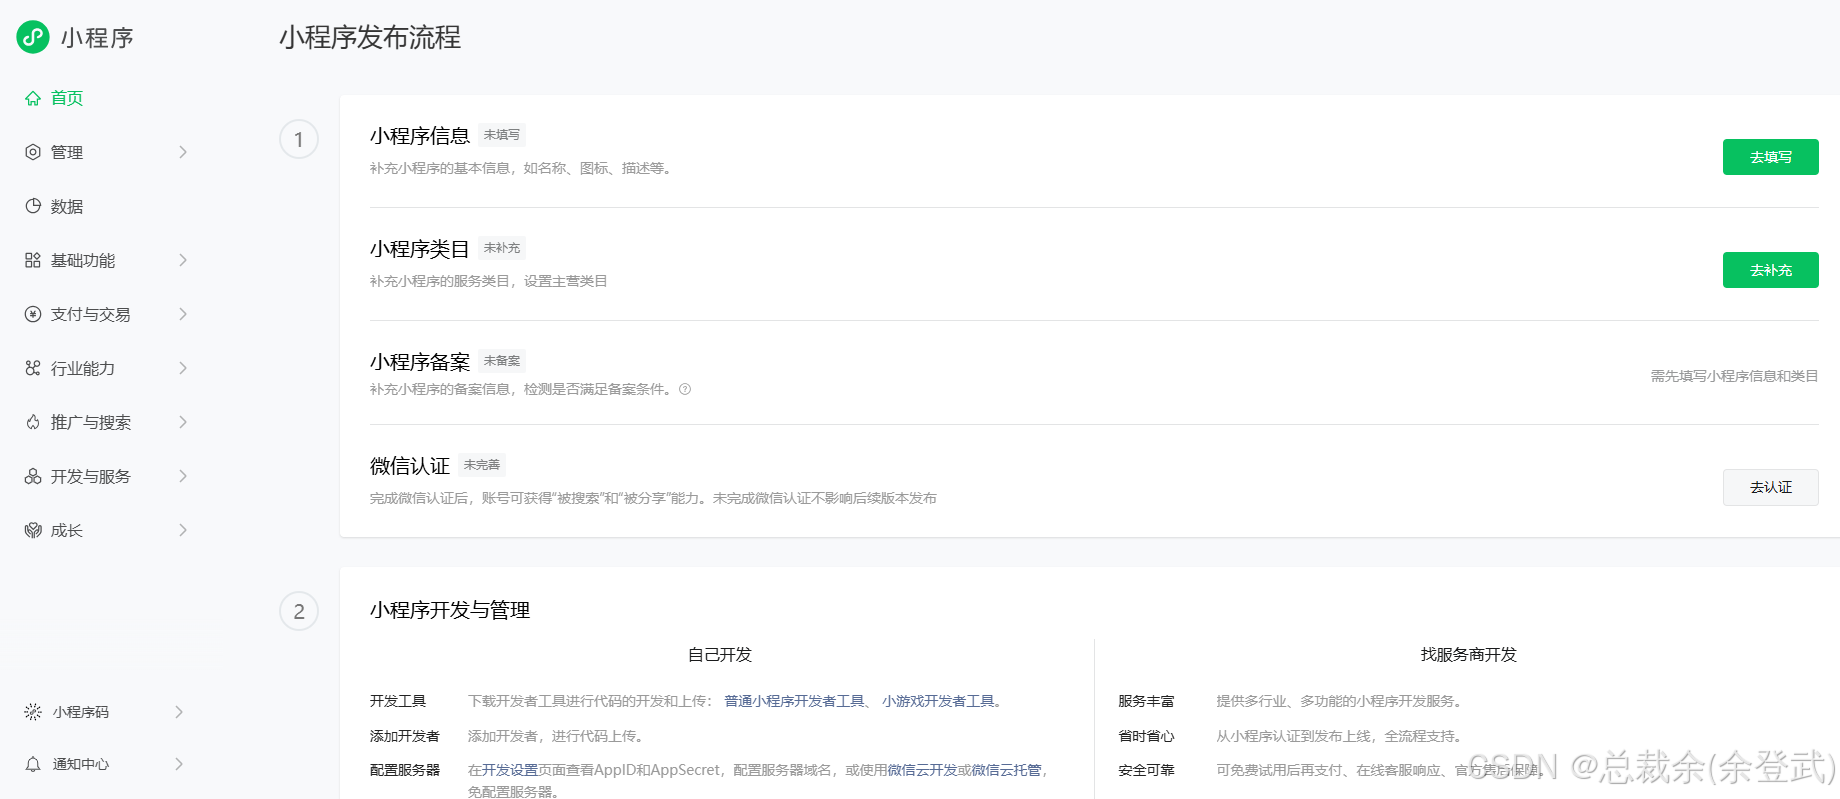Click the 安全可靠 row label
The height and width of the screenshot is (799, 1840).
[x=1146, y=770]
